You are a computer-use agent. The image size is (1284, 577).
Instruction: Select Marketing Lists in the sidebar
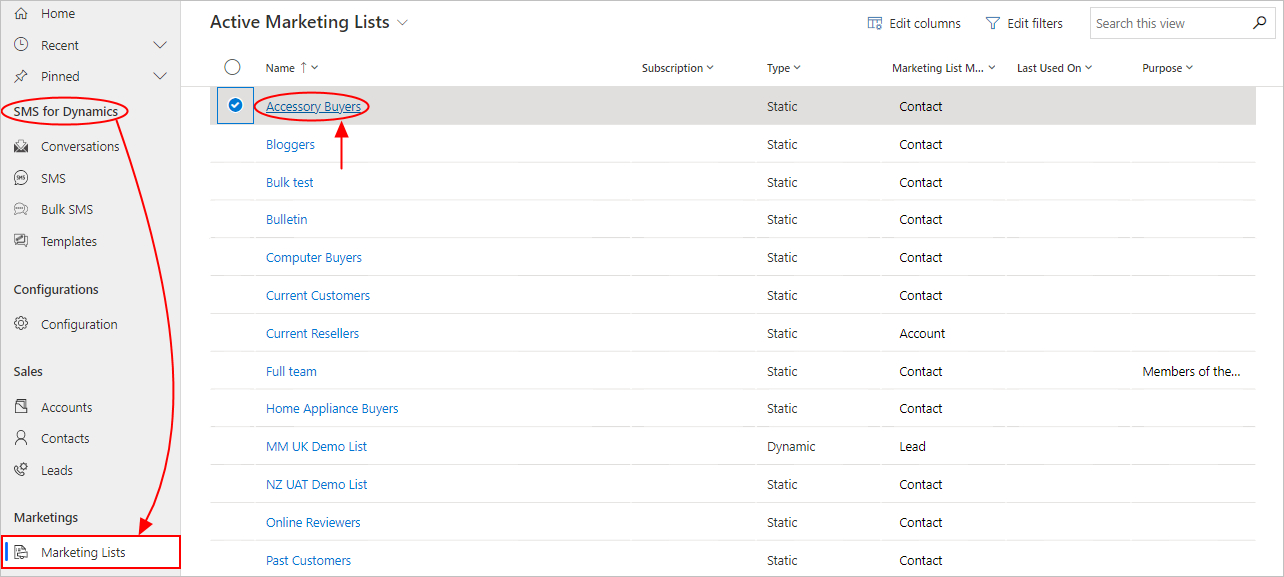click(x=91, y=552)
